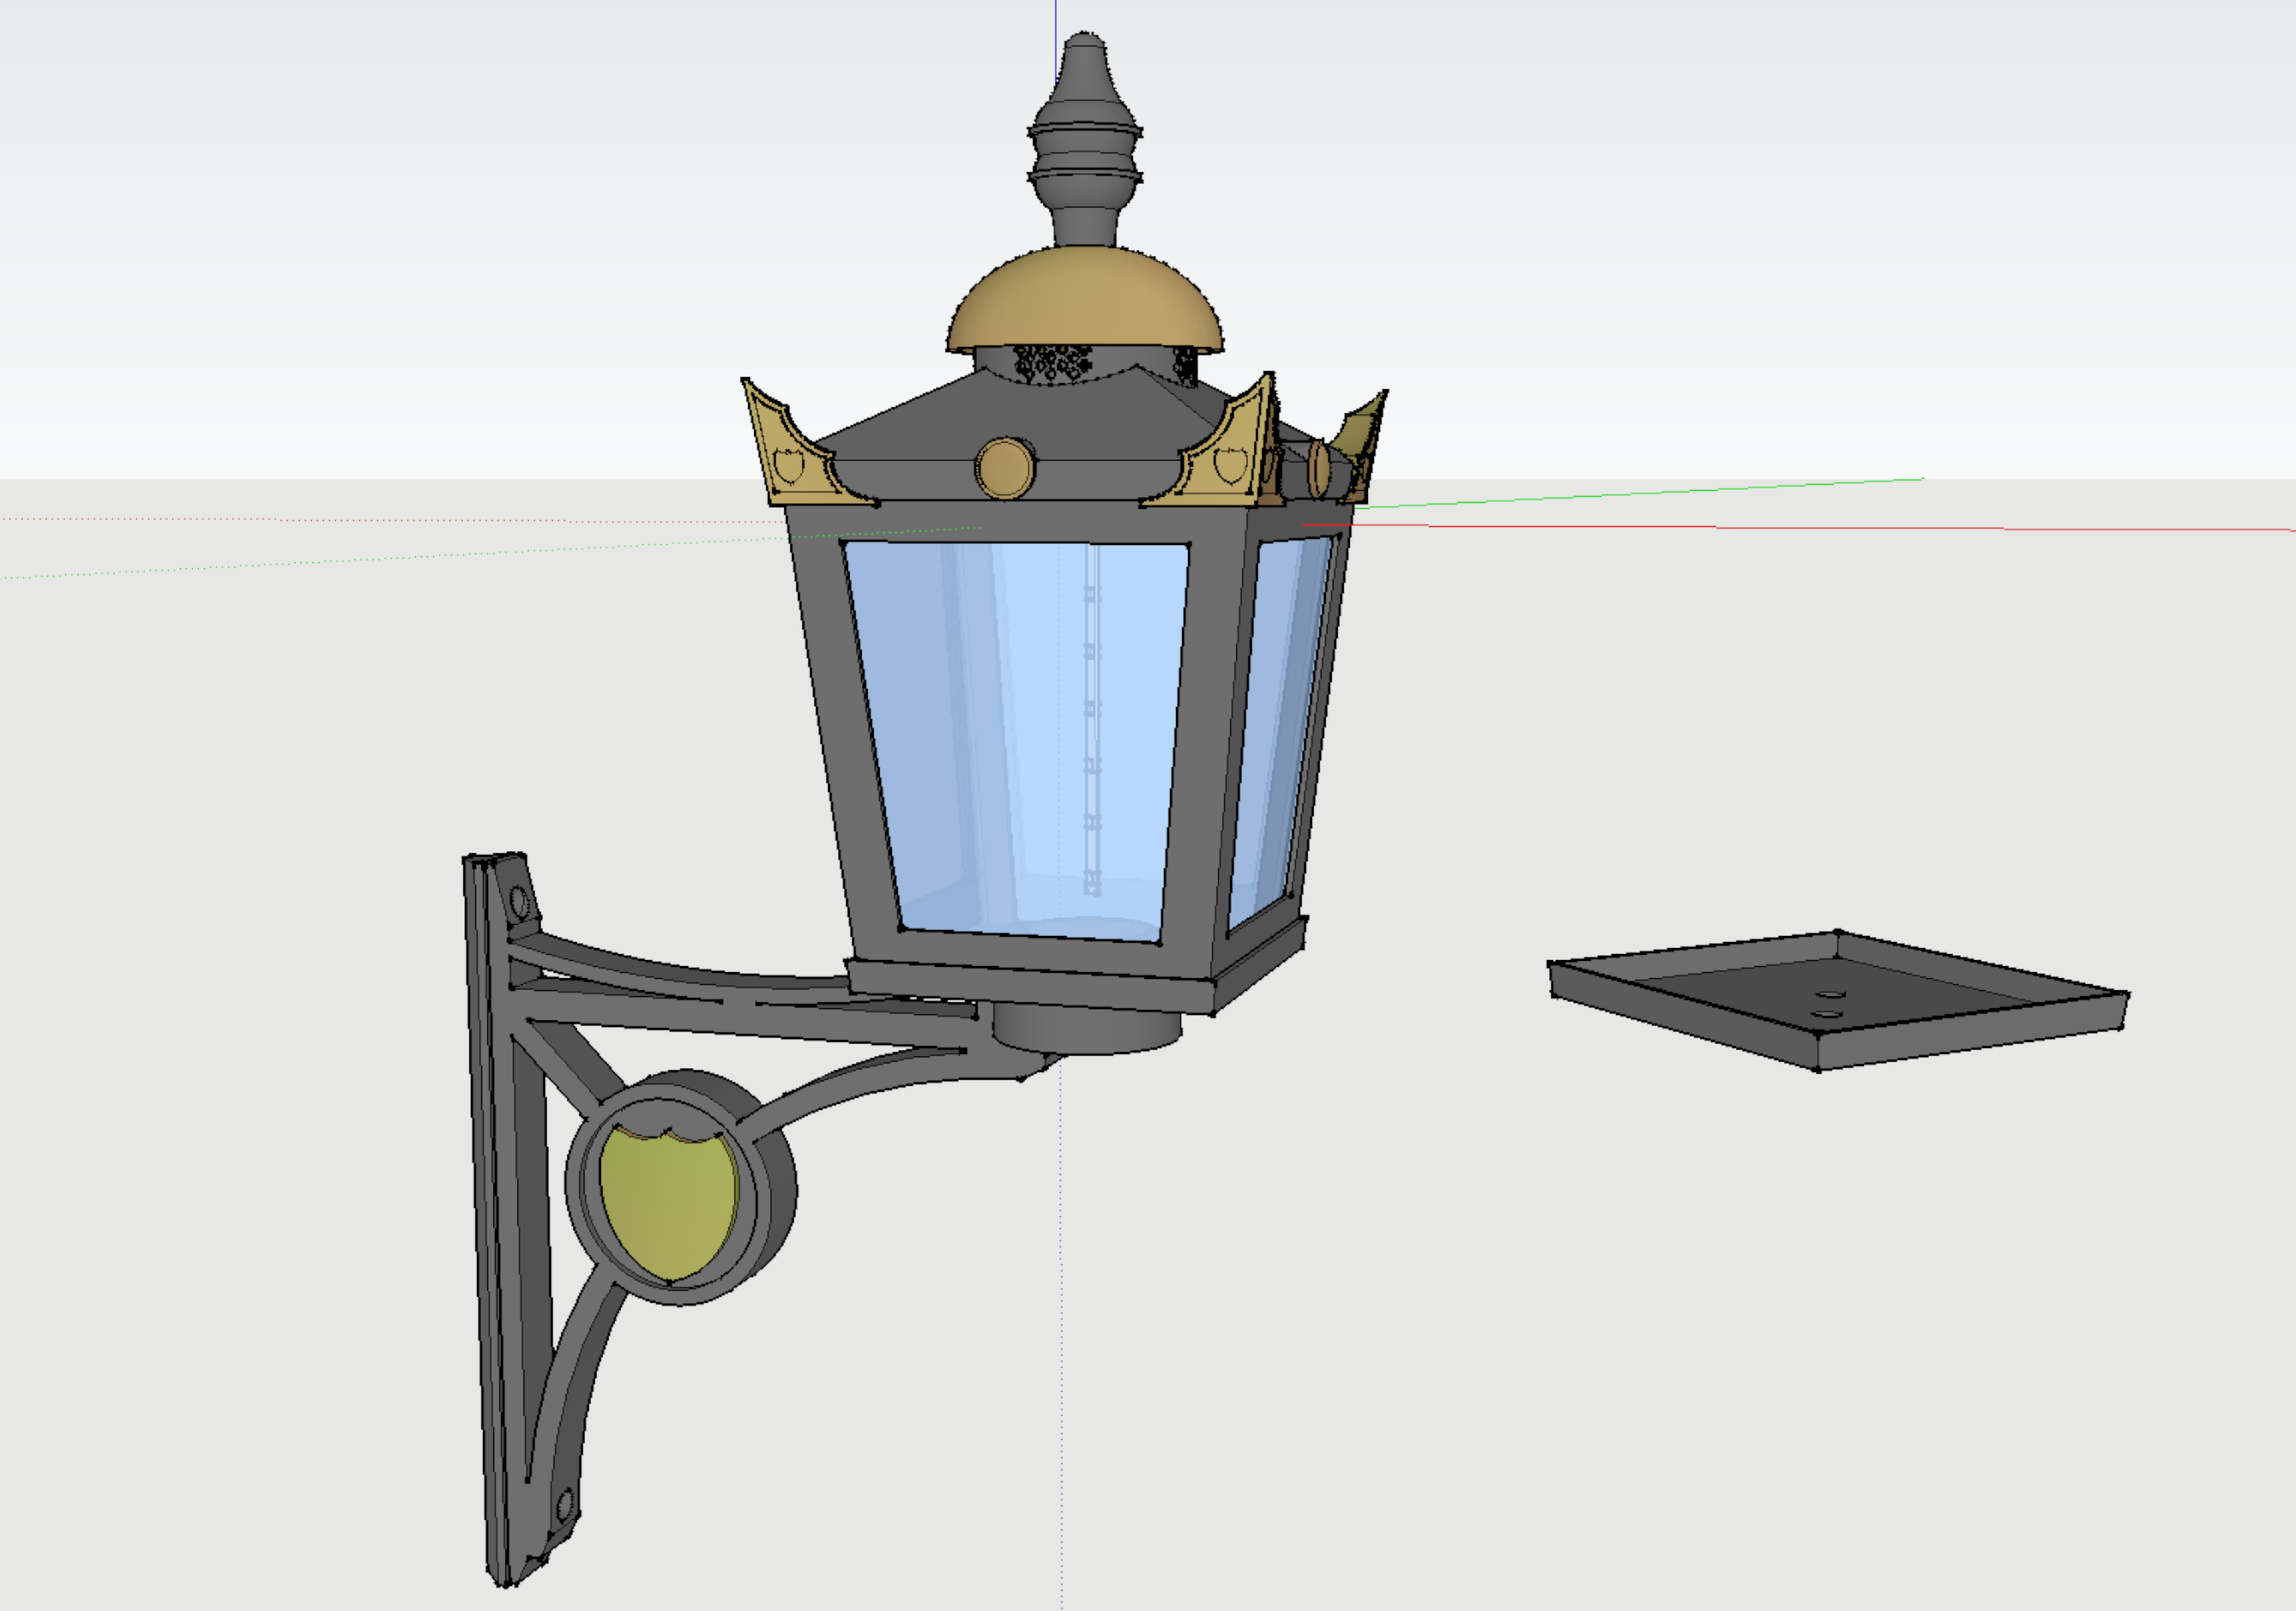Viewport: 2296px width, 1611px height.
Task: Click the round gold medallion on the roof
Action: 1004,468
